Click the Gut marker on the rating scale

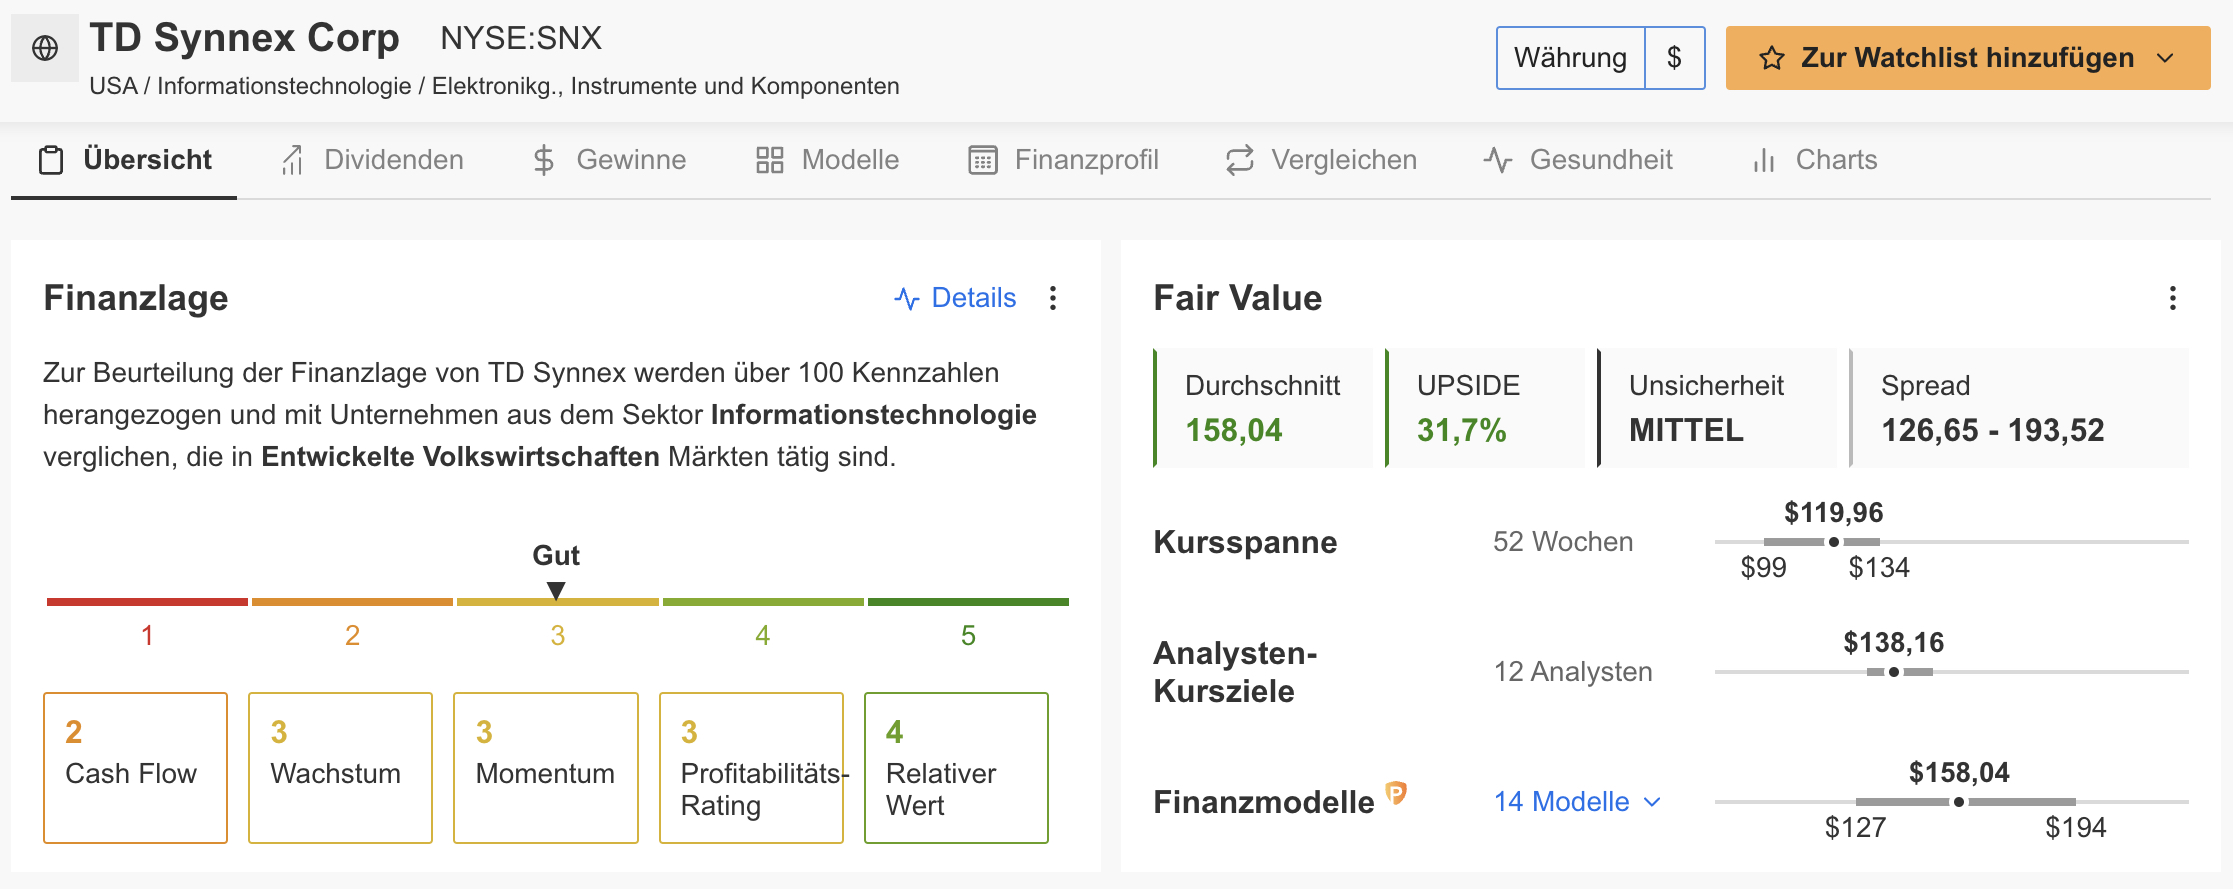tap(556, 590)
